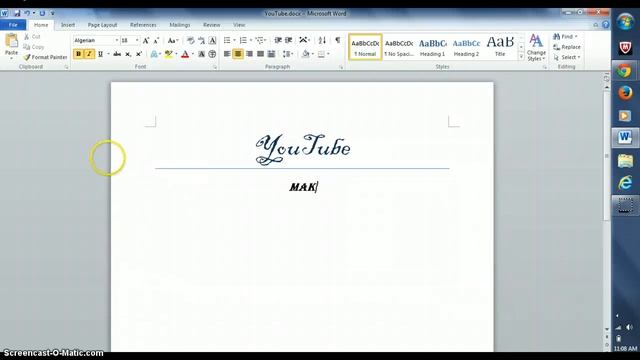Screen dimensions: 640x360
Task: Open Google Chrome from taskbar
Action: (x=624, y=71)
